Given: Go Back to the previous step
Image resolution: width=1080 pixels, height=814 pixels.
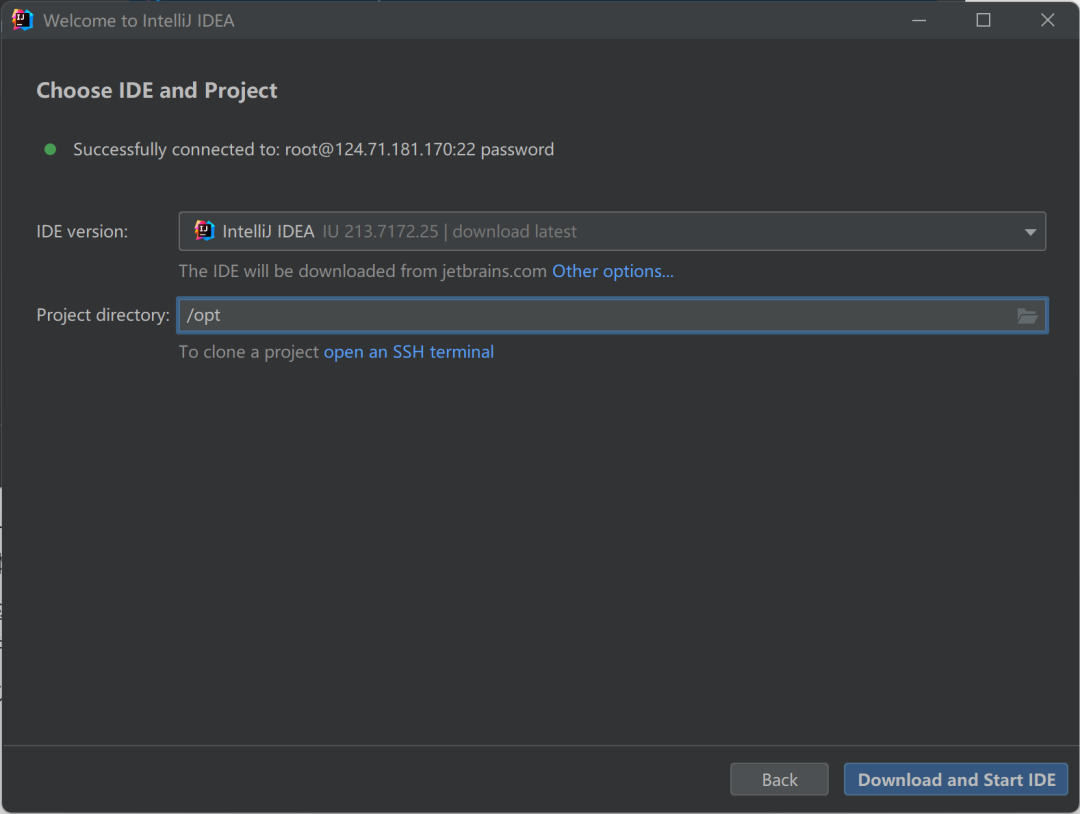Looking at the screenshot, I should click(x=779, y=780).
